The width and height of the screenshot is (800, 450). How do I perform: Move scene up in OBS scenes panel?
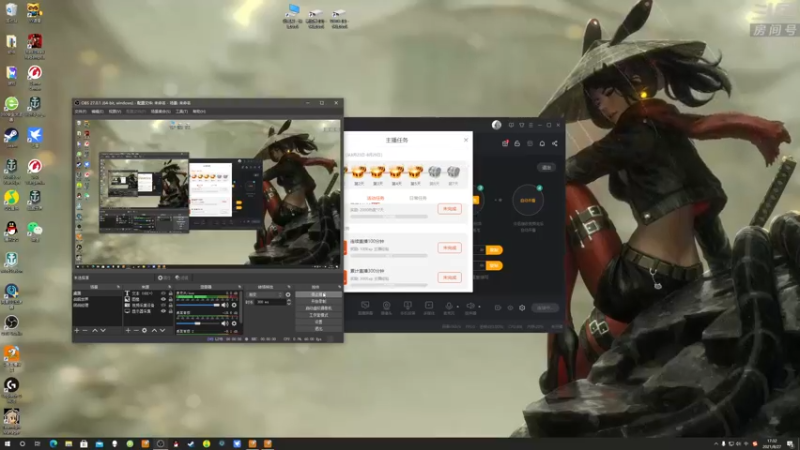tap(94, 331)
